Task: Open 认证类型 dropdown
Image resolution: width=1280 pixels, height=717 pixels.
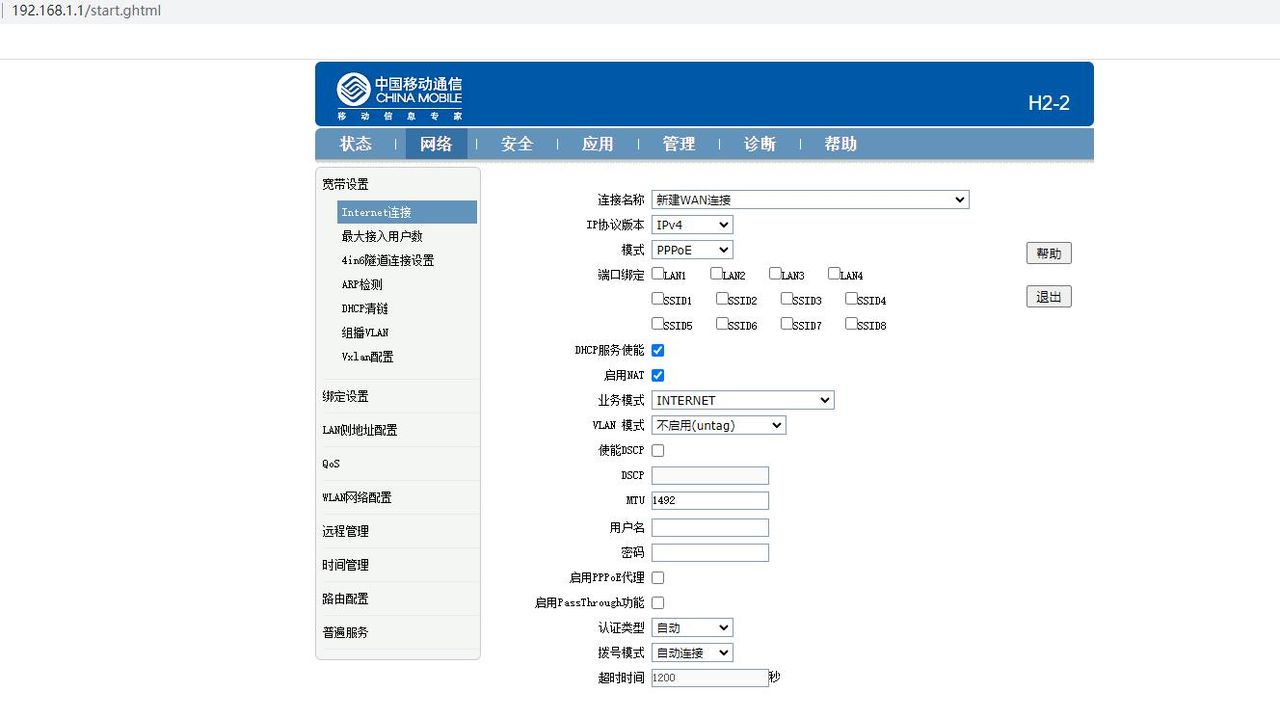Action: click(x=692, y=628)
